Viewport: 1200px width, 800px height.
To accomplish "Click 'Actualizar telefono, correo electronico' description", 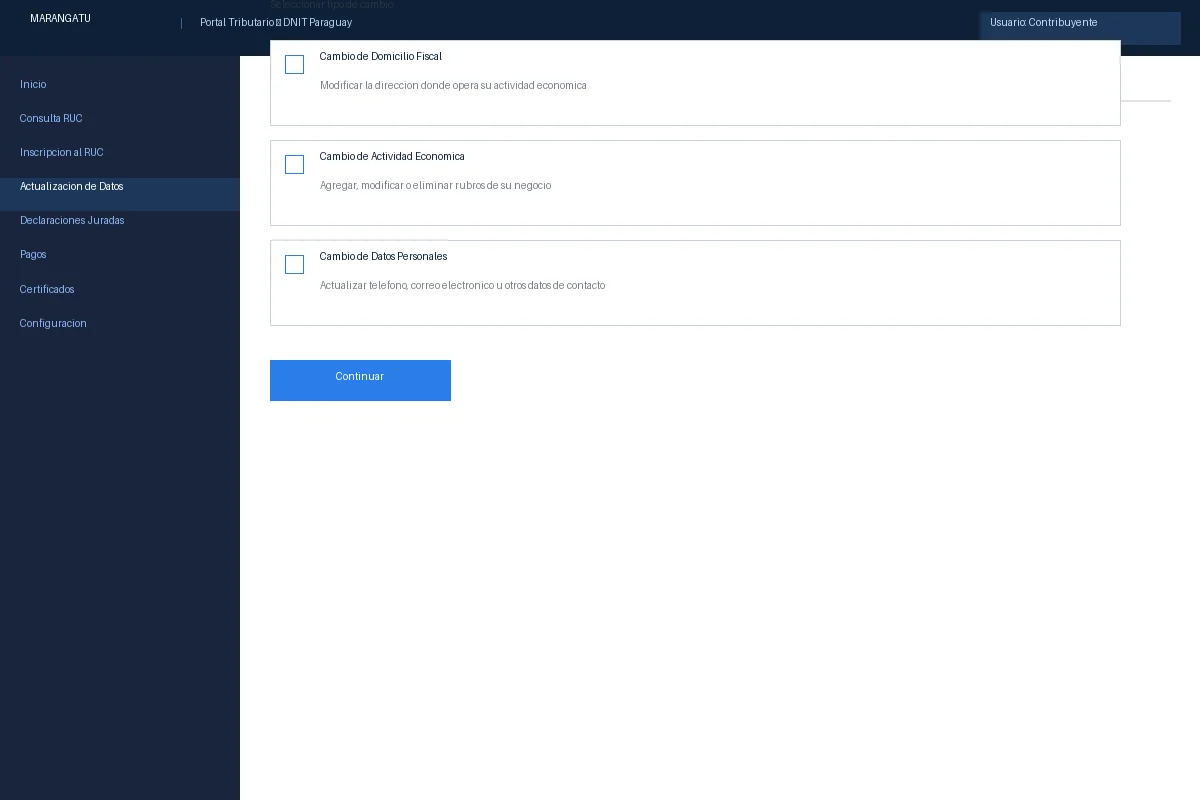I will point(462,286).
